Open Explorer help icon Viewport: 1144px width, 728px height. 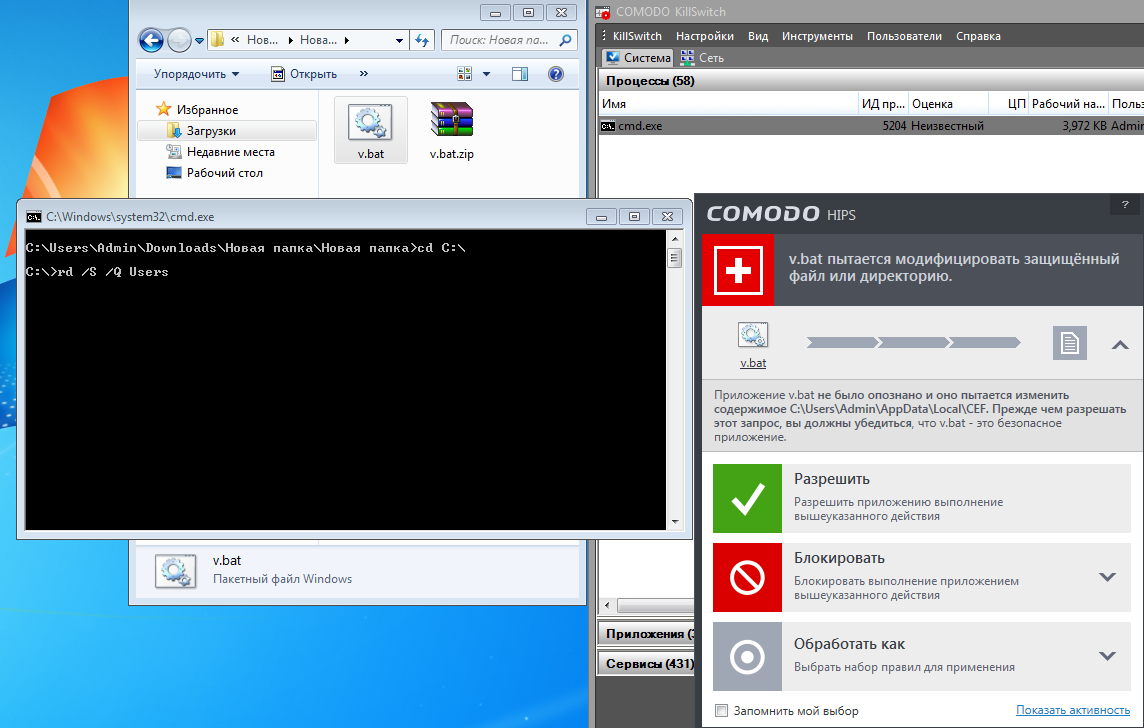coord(556,74)
